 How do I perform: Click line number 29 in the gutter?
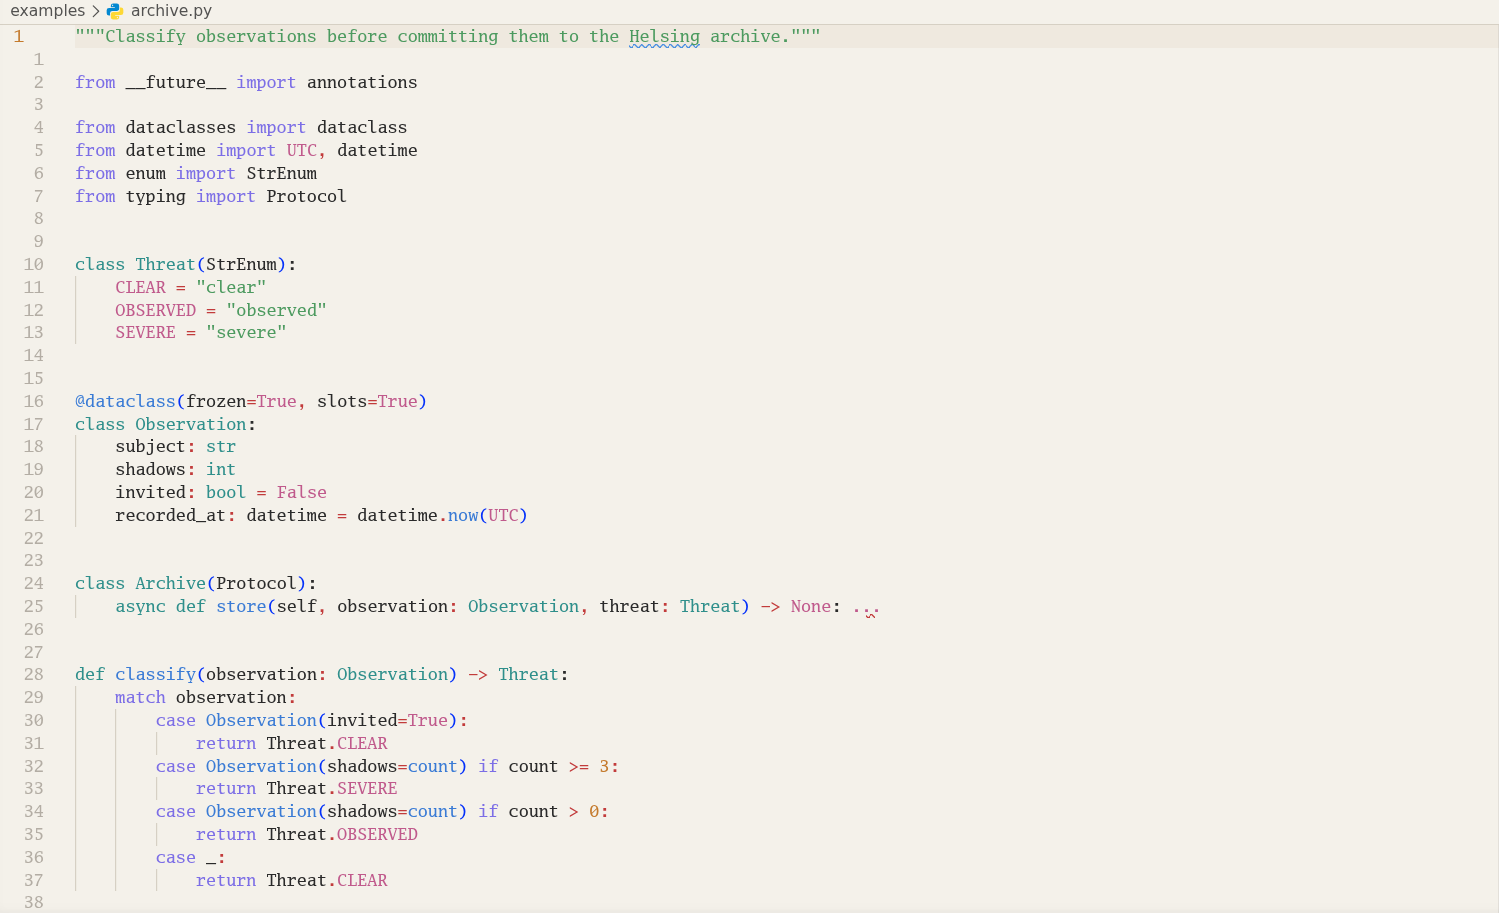pyautogui.click(x=34, y=698)
